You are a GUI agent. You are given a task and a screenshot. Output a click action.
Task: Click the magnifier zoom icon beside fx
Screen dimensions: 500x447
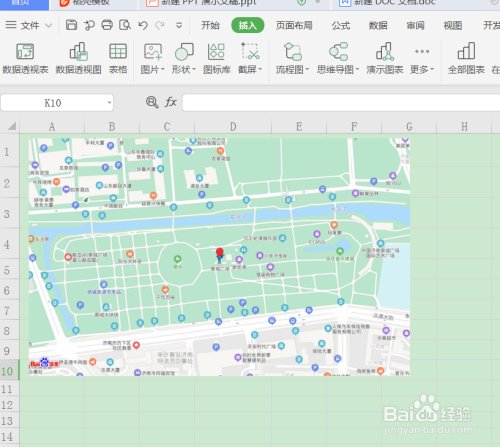tap(152, 102)
